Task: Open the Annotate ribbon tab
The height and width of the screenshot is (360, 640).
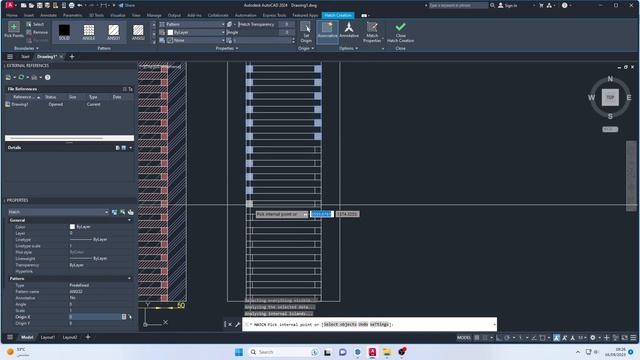Action: pyautogui.click(x=48, y=15)
